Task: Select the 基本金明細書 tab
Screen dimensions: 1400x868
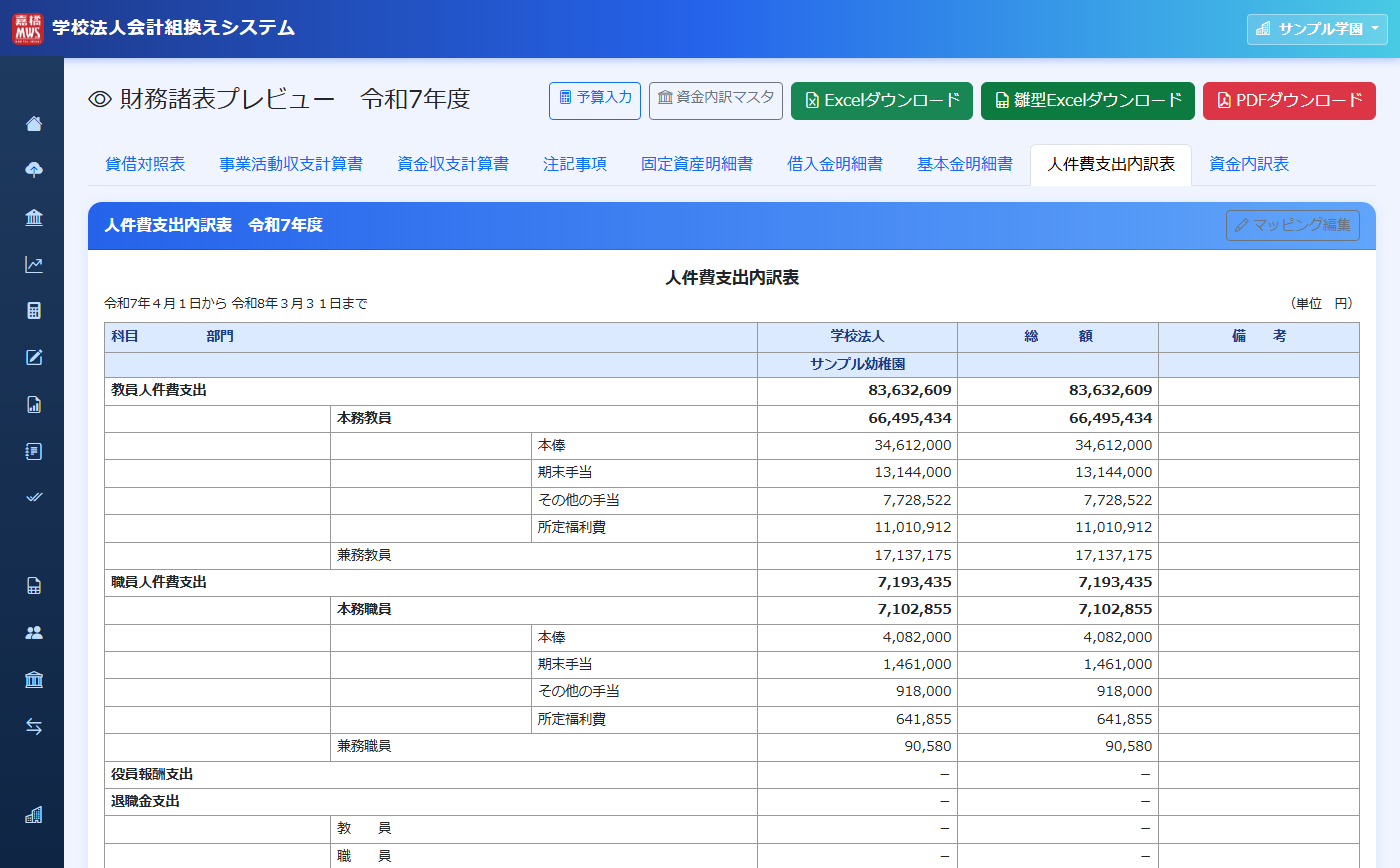Action: tap(965, 165)
